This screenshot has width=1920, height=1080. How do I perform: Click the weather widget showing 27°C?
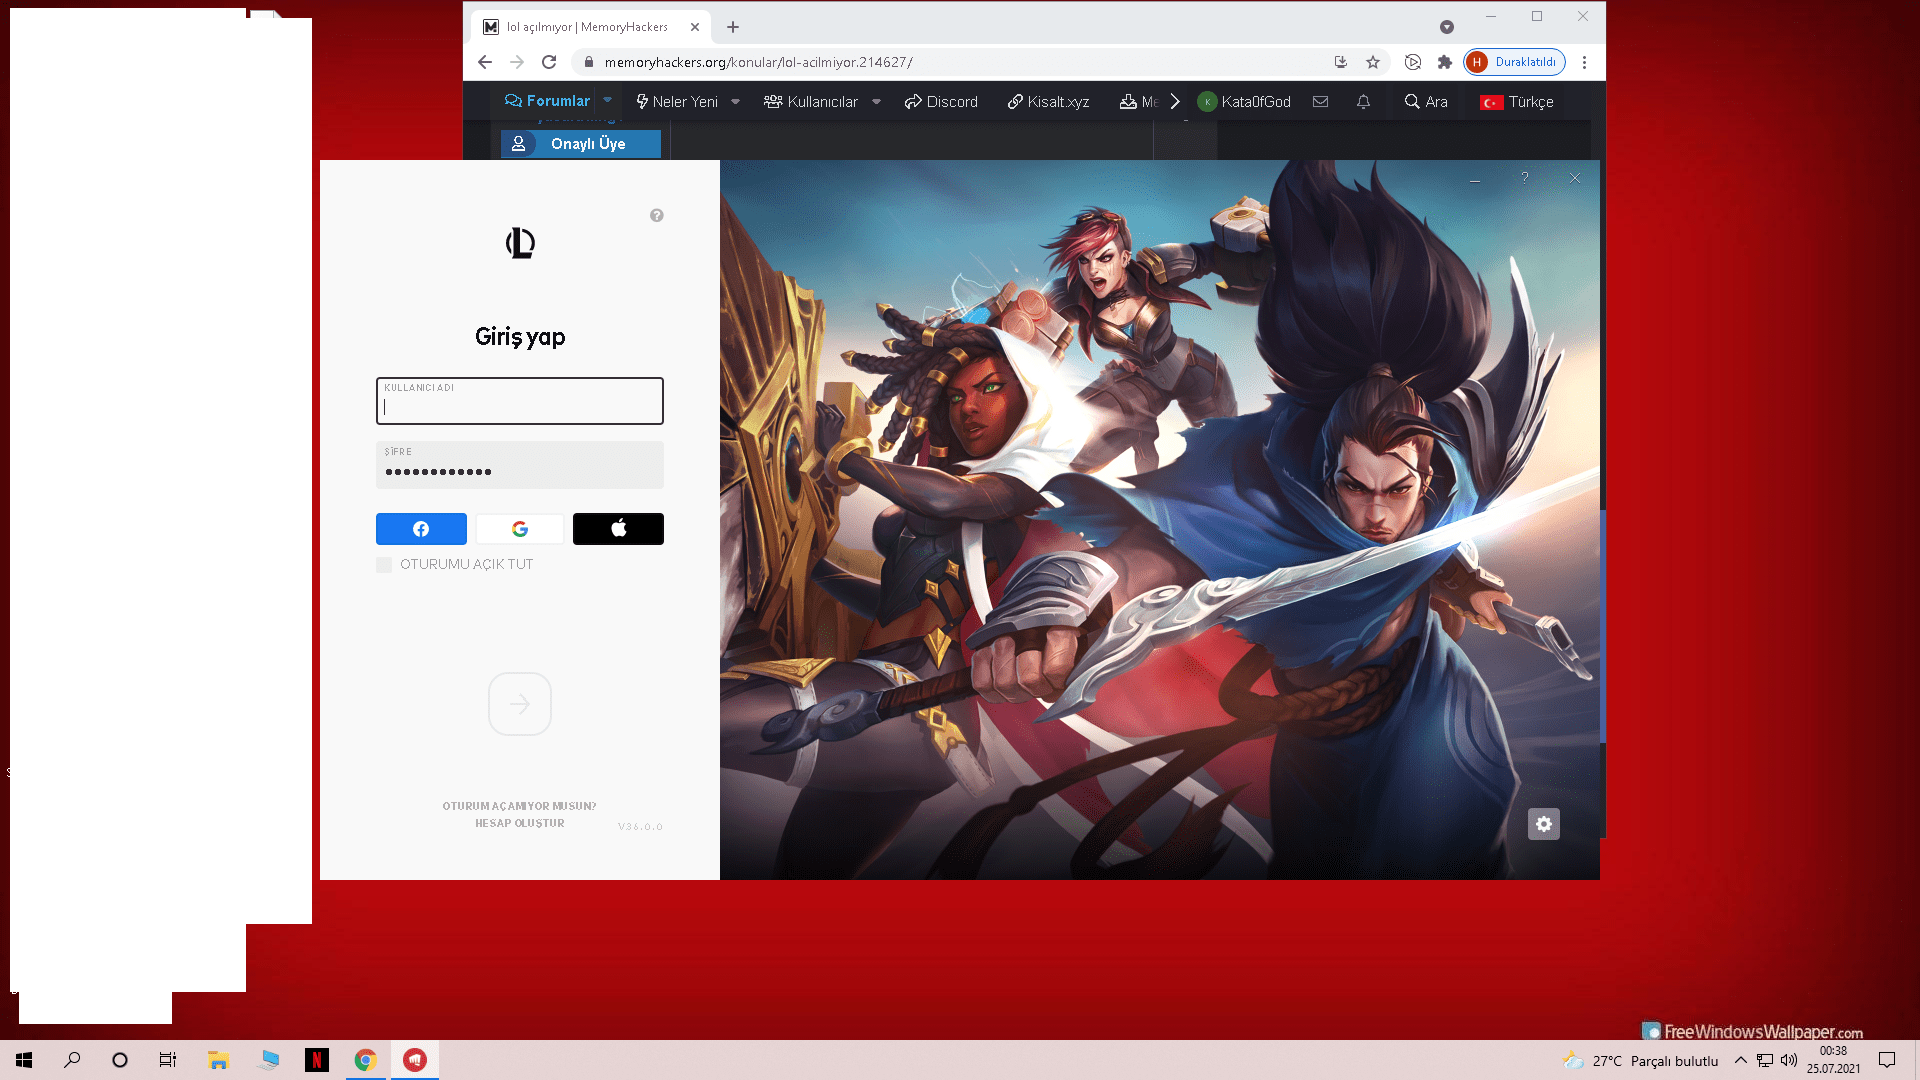click(x=1640, y=1060)
